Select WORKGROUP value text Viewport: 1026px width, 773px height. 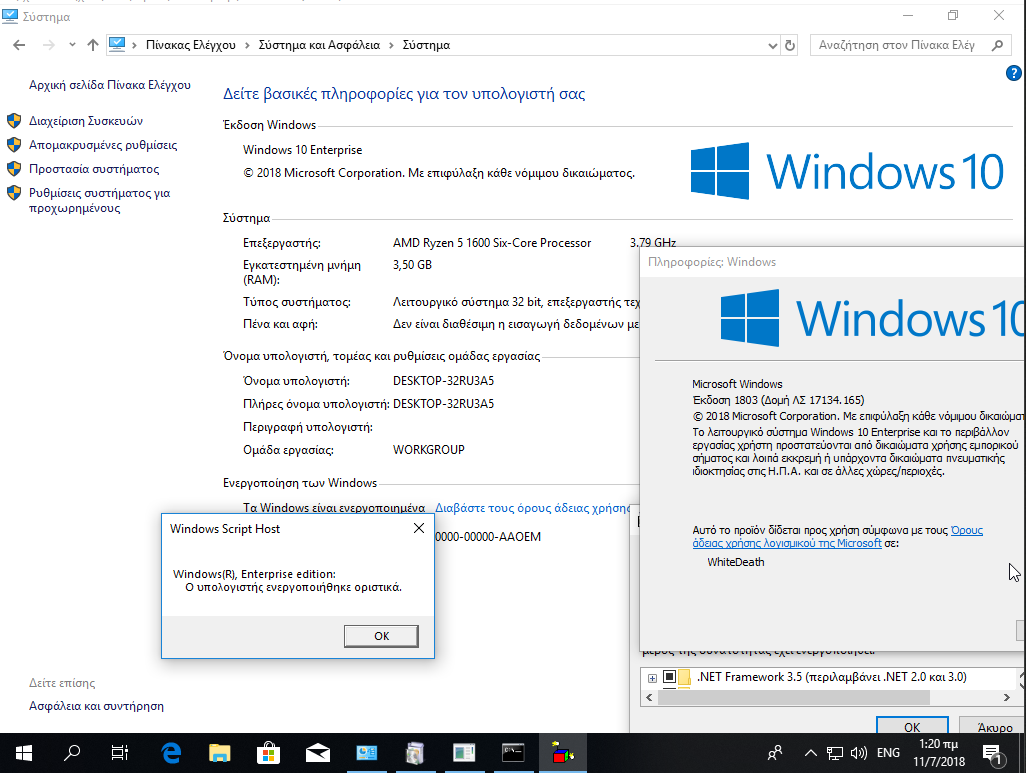[429, 450]
